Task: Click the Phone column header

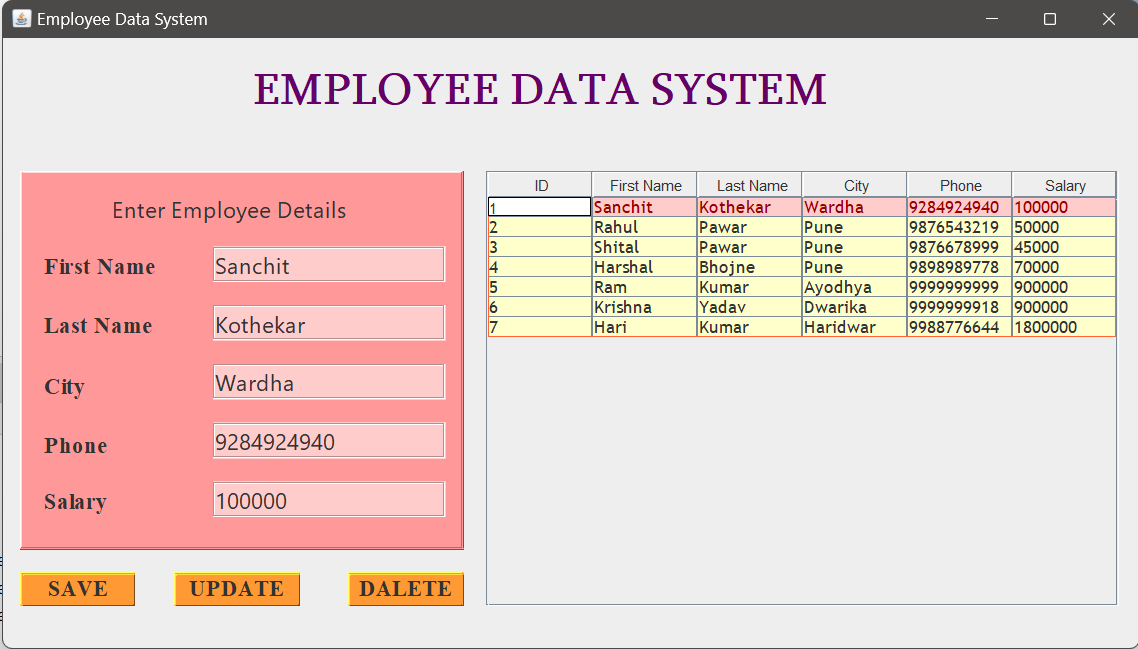Action: [x=959, y=184]
